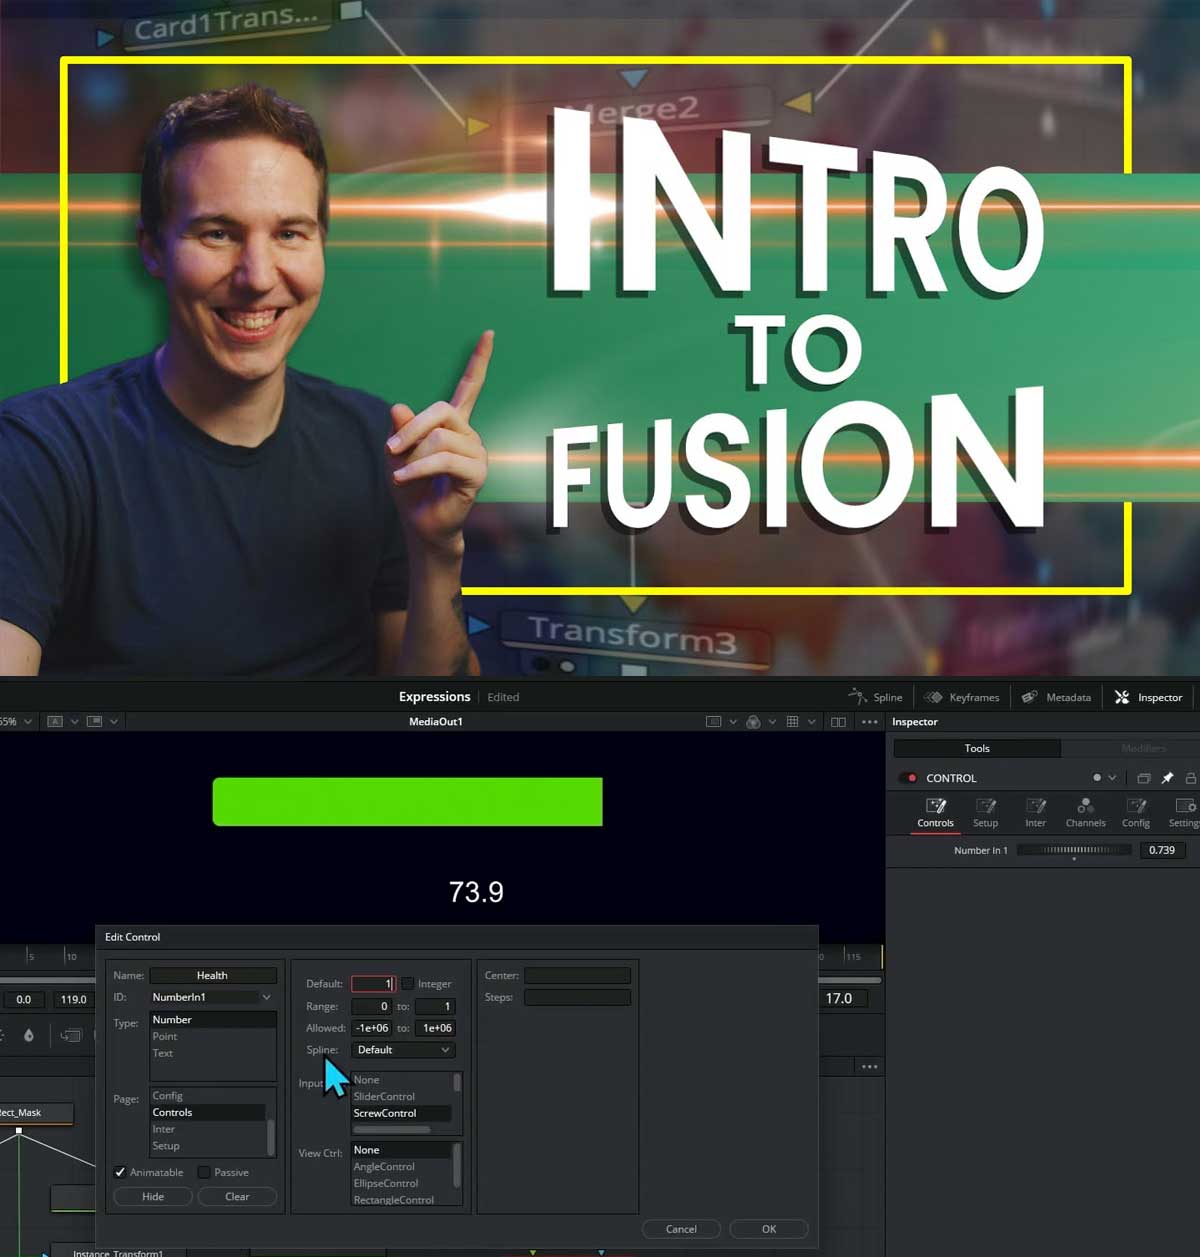Open the Spline panel

point(875,697)
